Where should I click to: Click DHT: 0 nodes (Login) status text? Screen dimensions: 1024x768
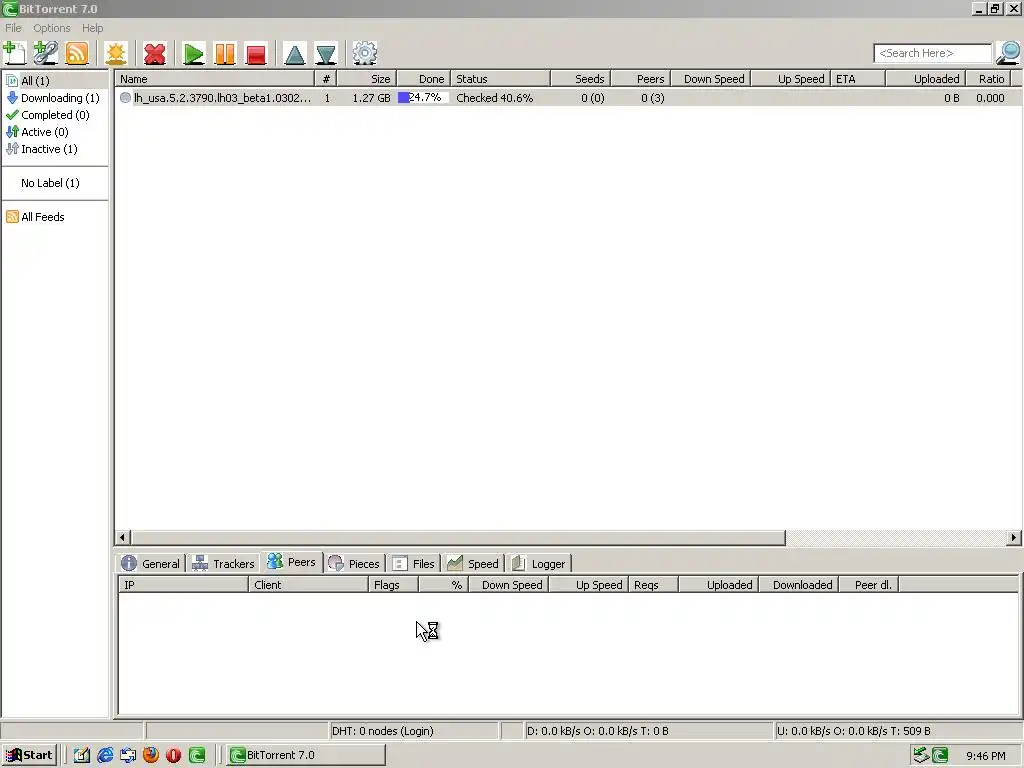click(383, 731)
